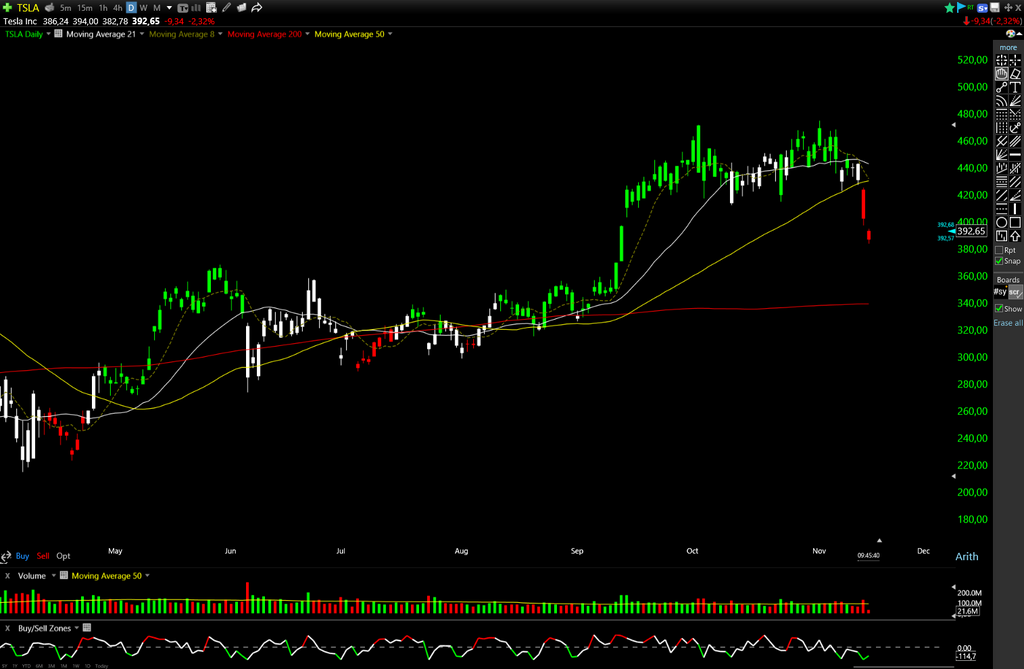Select the 1h timeframe

tap(103, 8)
